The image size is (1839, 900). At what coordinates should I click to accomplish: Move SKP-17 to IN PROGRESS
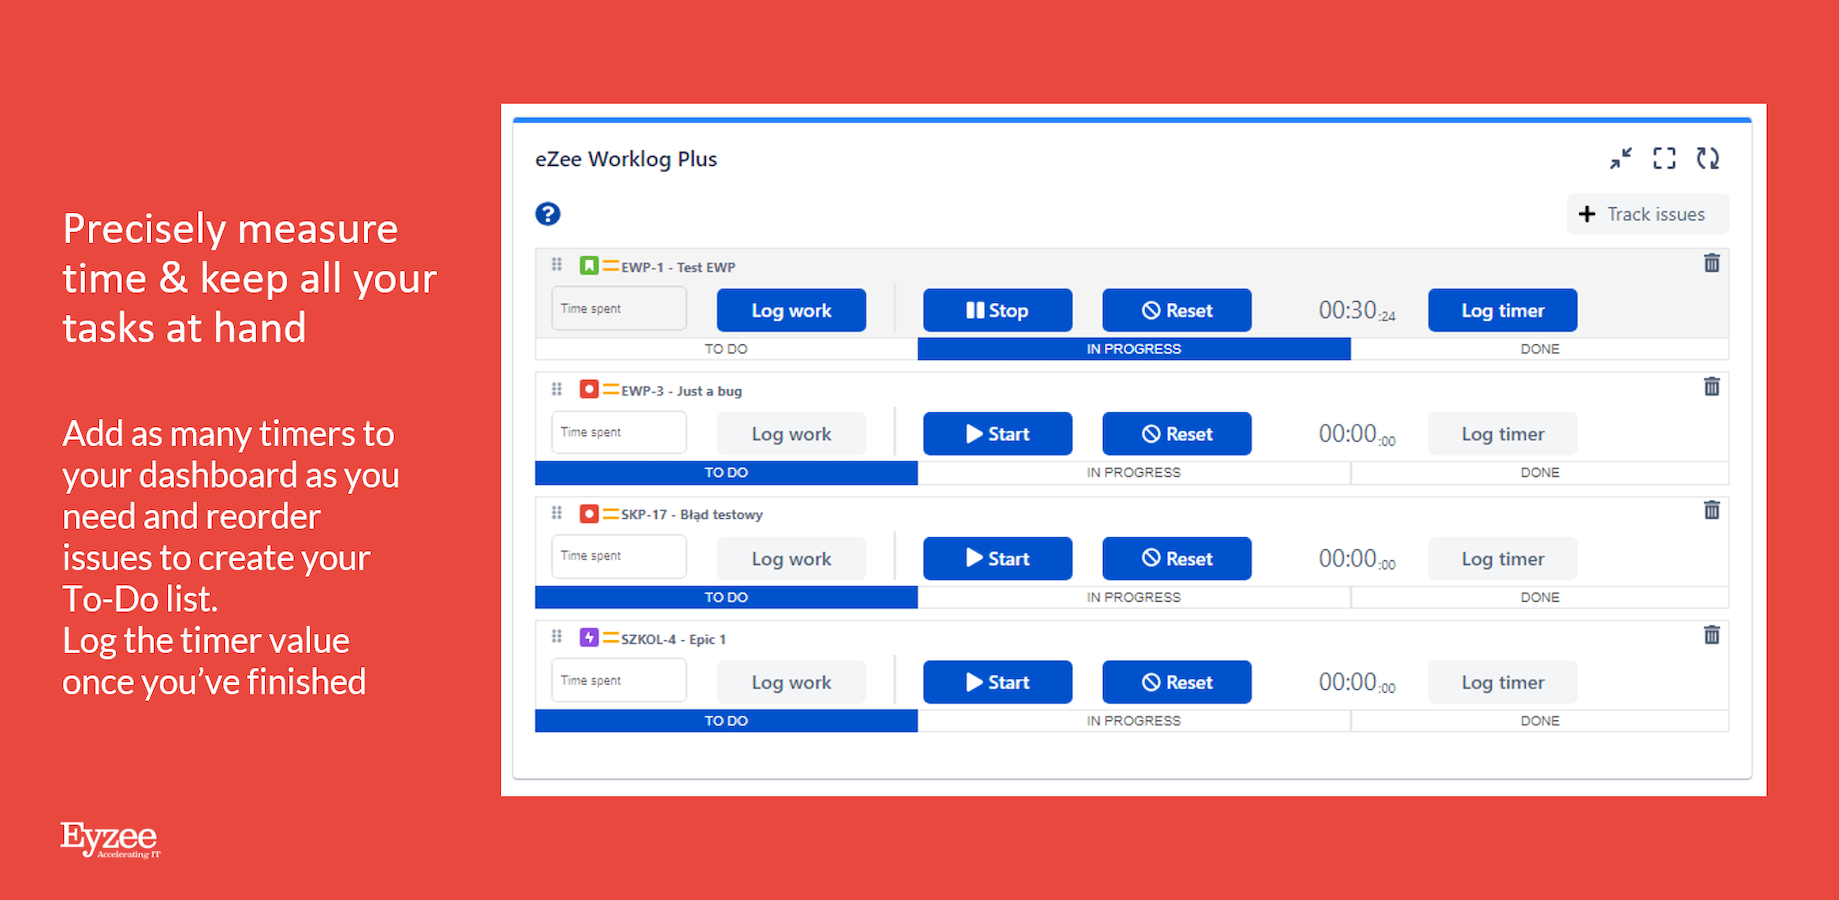(1134, 597)
